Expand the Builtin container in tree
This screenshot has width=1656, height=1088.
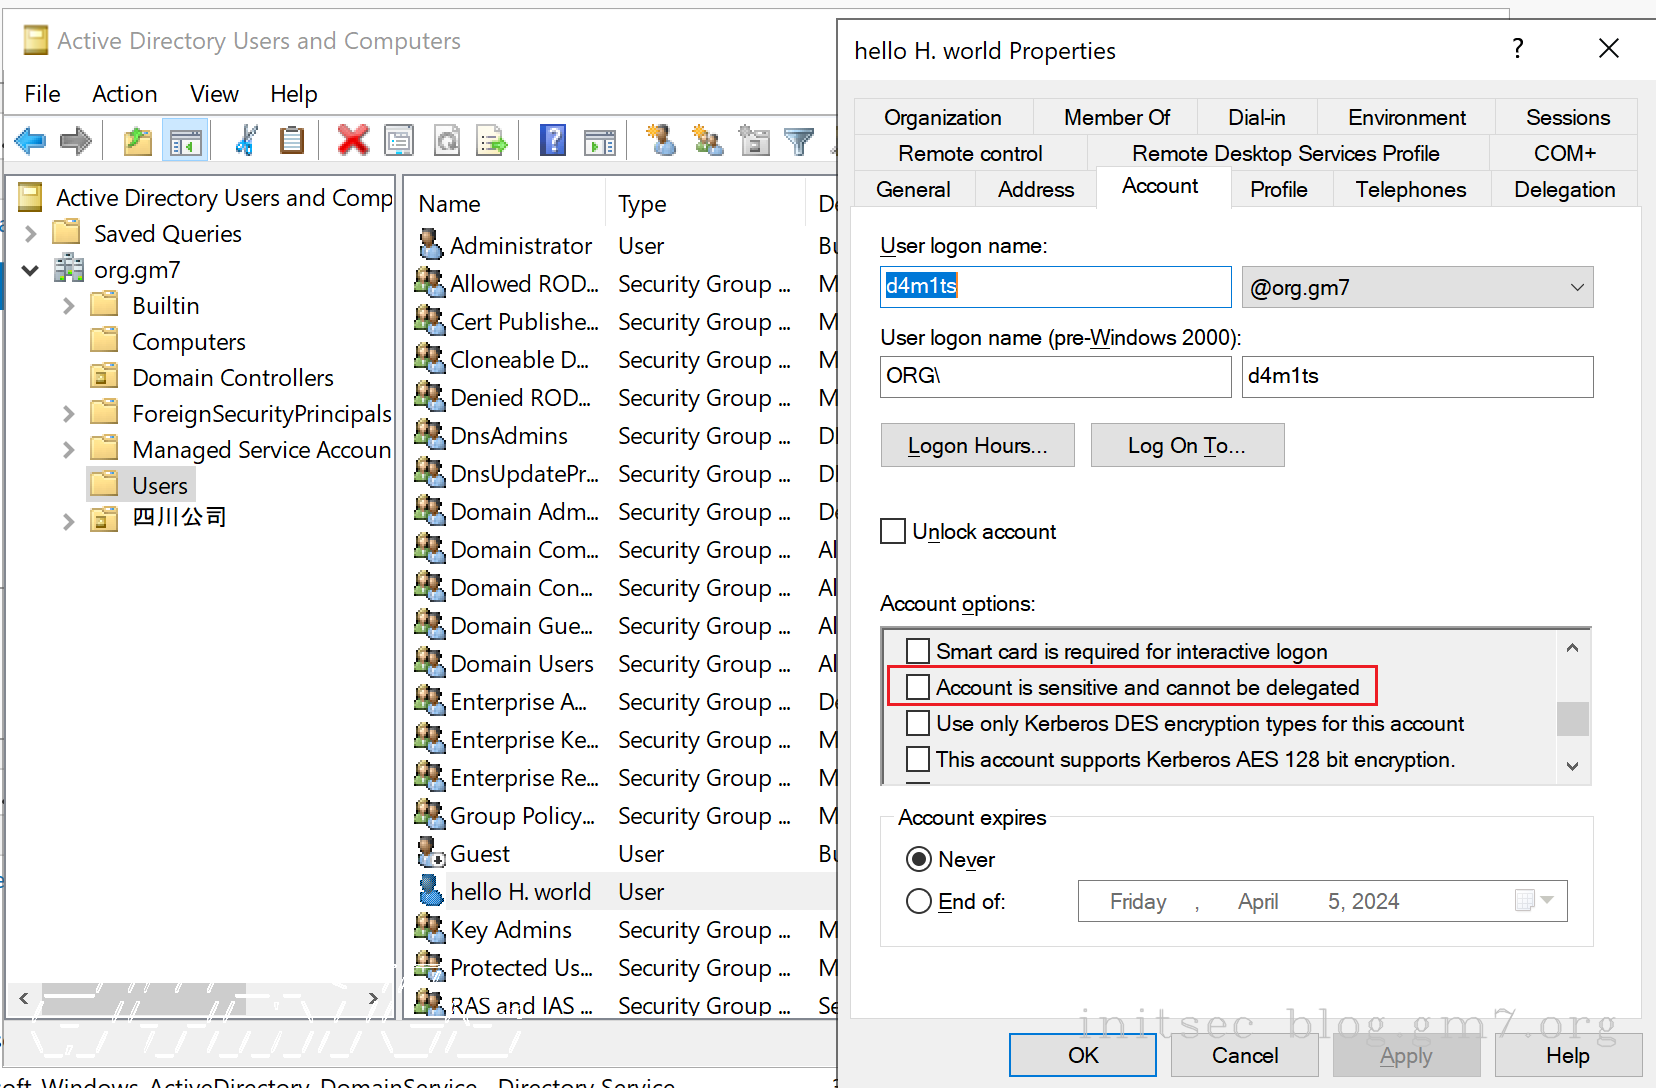(68, 306)
